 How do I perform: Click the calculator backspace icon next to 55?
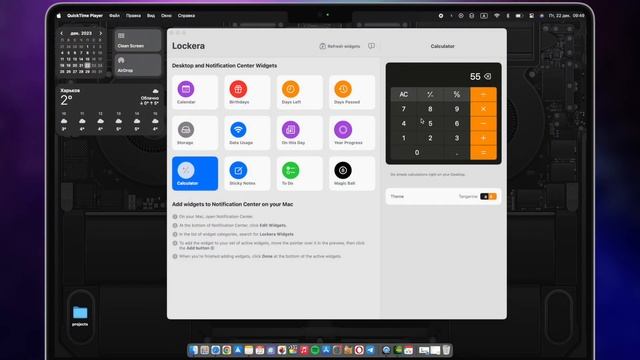pyautogui.click(x=487, y=76)
